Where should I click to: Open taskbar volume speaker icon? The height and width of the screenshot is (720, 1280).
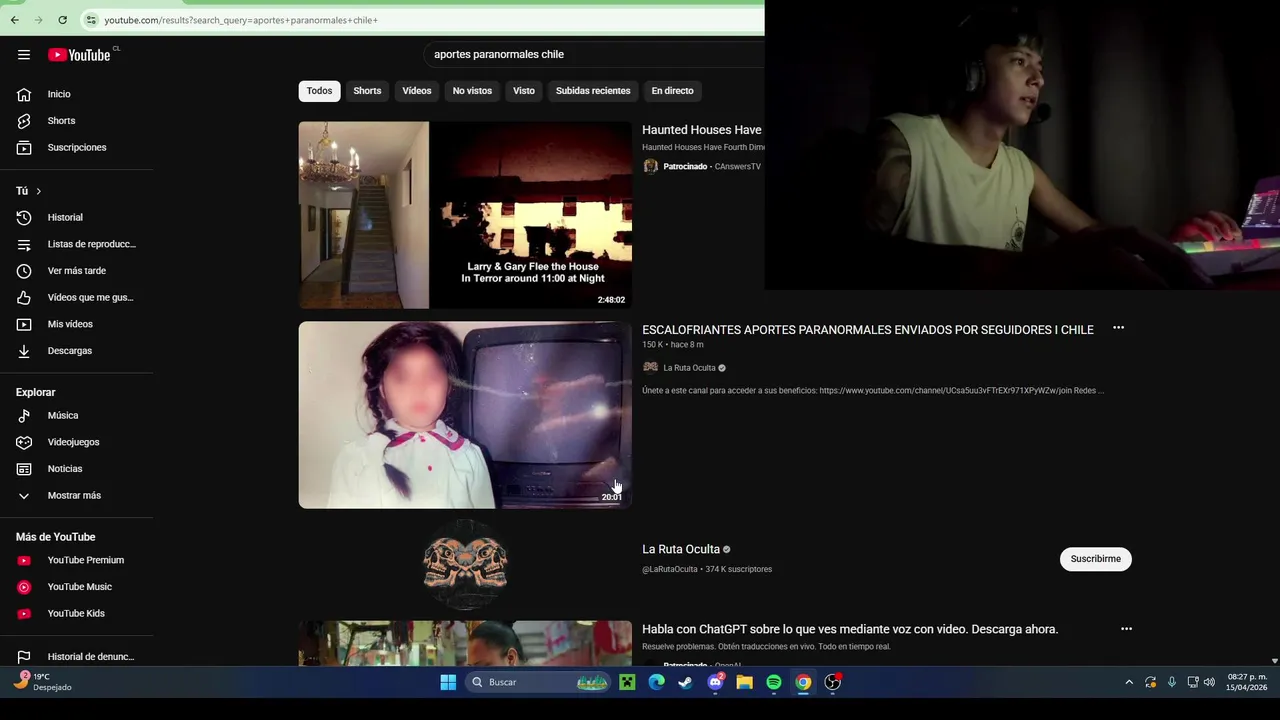pyautogui.click(x=1209, y=682)
